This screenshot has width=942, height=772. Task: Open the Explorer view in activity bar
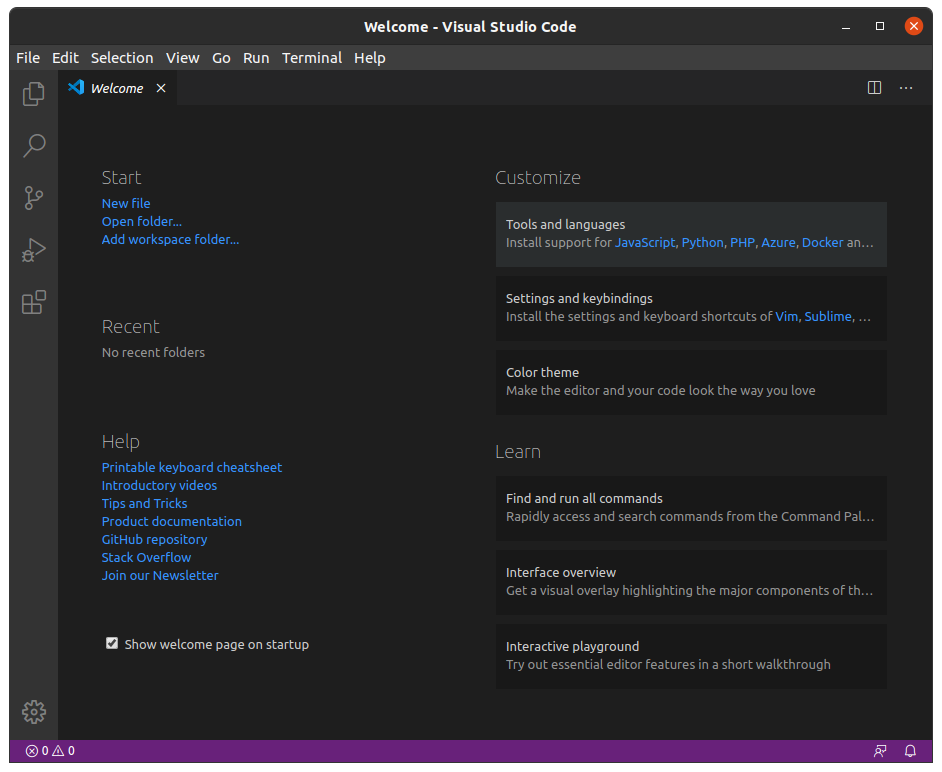point(34,94)
